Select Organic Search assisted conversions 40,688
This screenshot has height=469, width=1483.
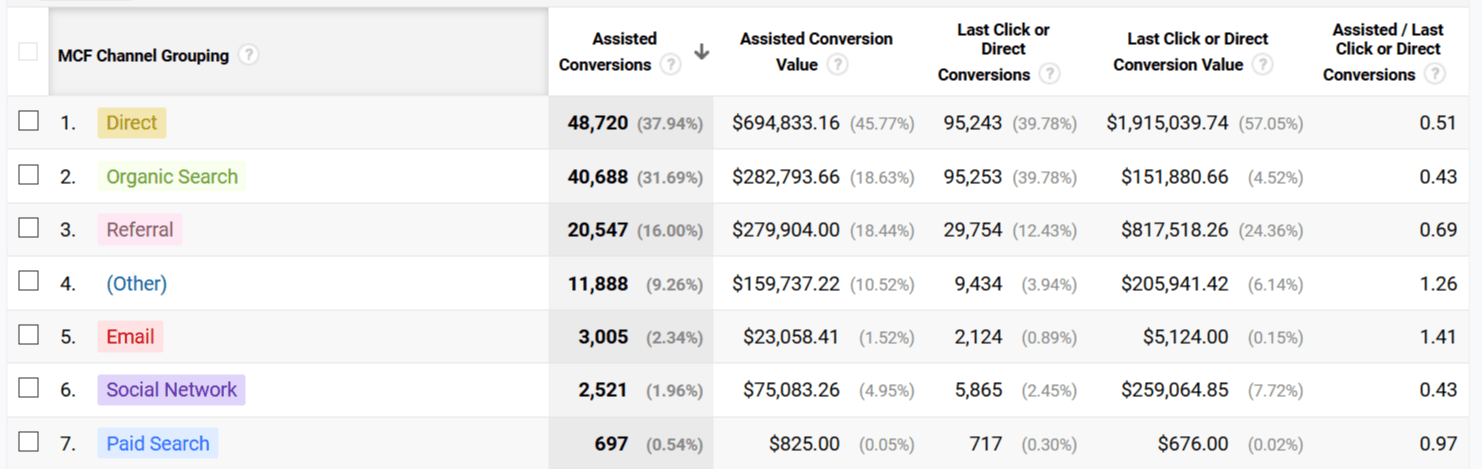click(x=598, y=177)
